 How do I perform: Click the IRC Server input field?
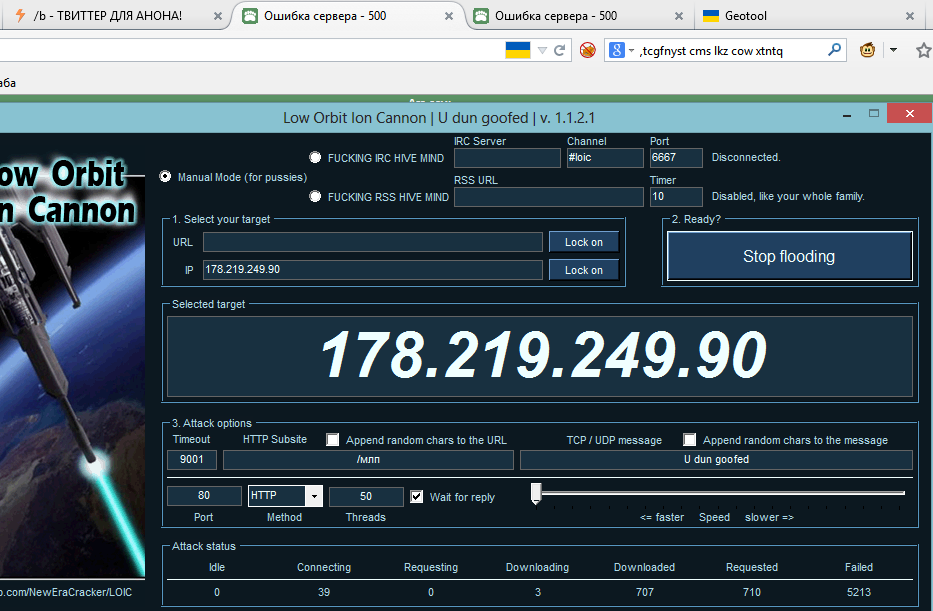507,158
